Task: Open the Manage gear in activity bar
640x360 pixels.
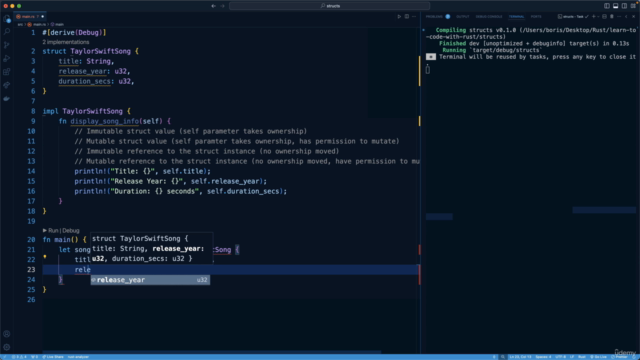Action: point(7,347)
